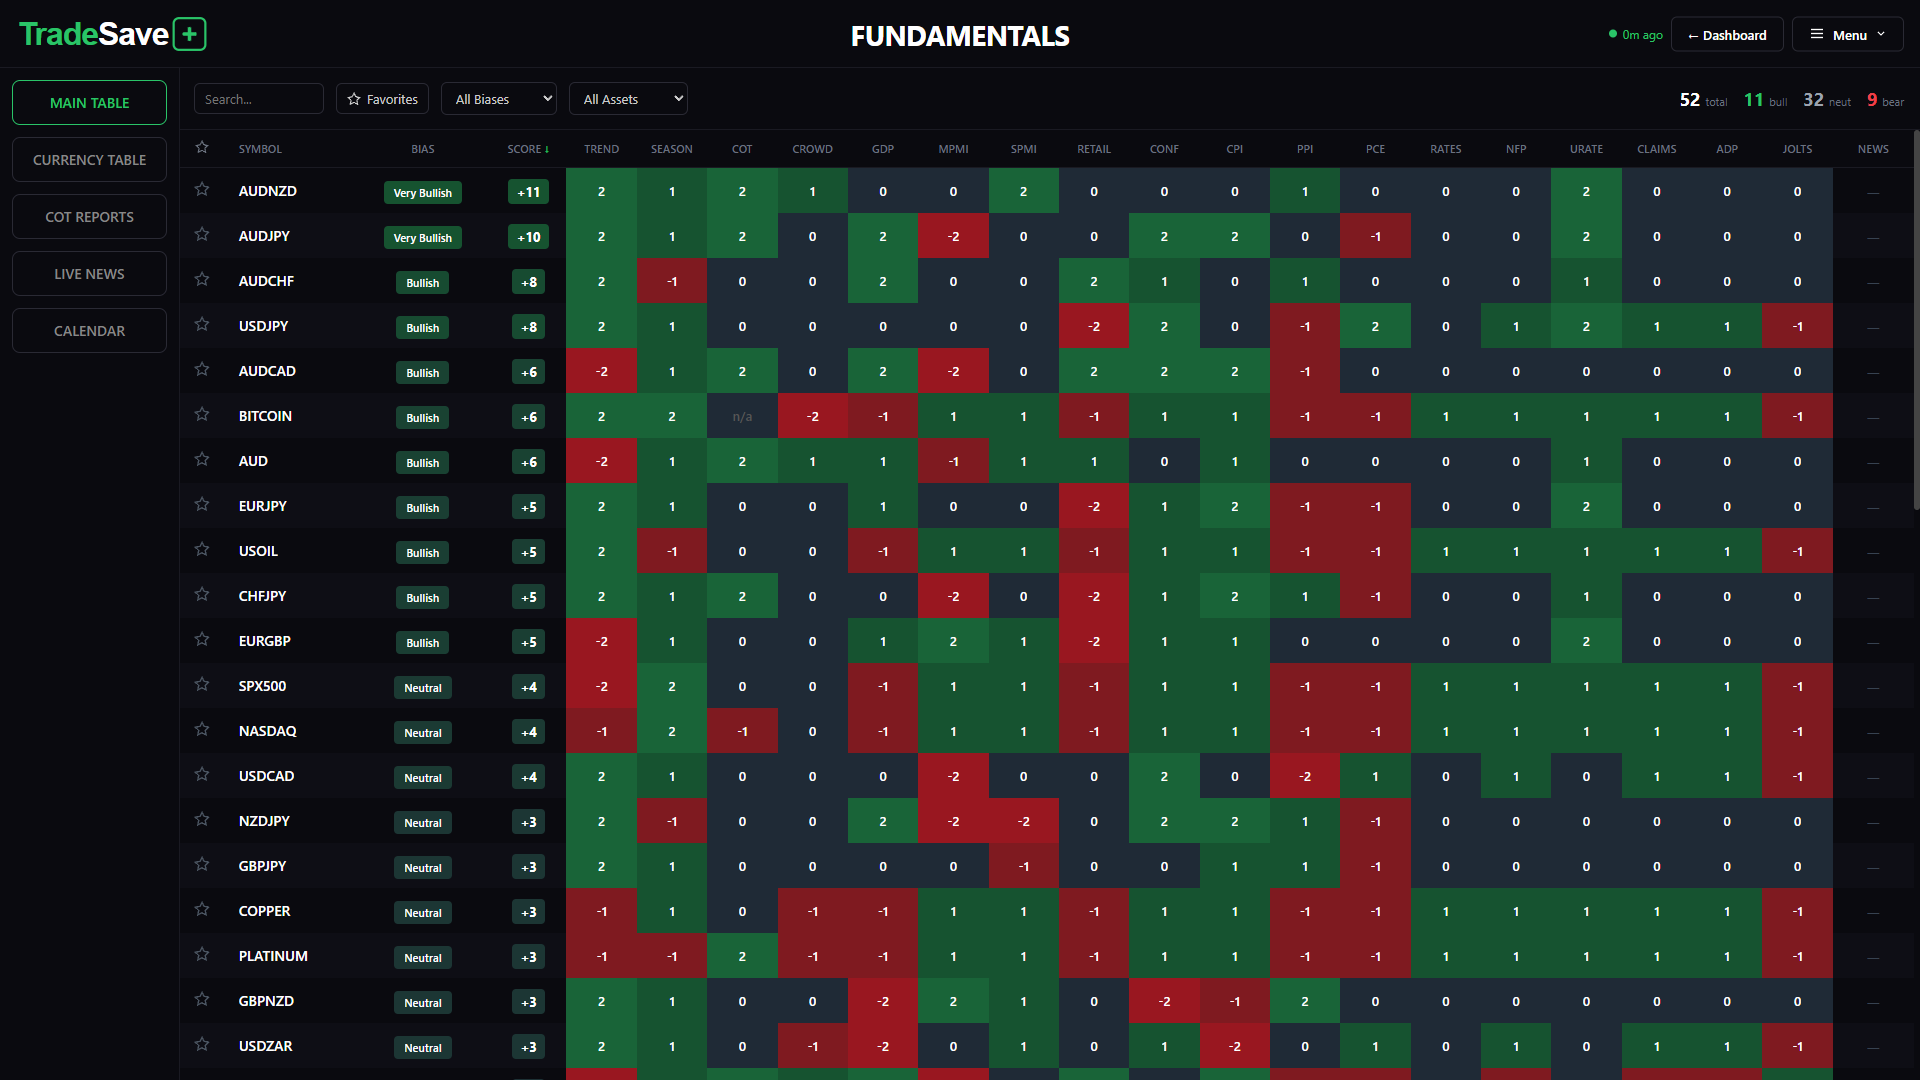Click the GBPJPY row star icon
This screenshot has width=1920, height=1080.
tap(202, 865)
